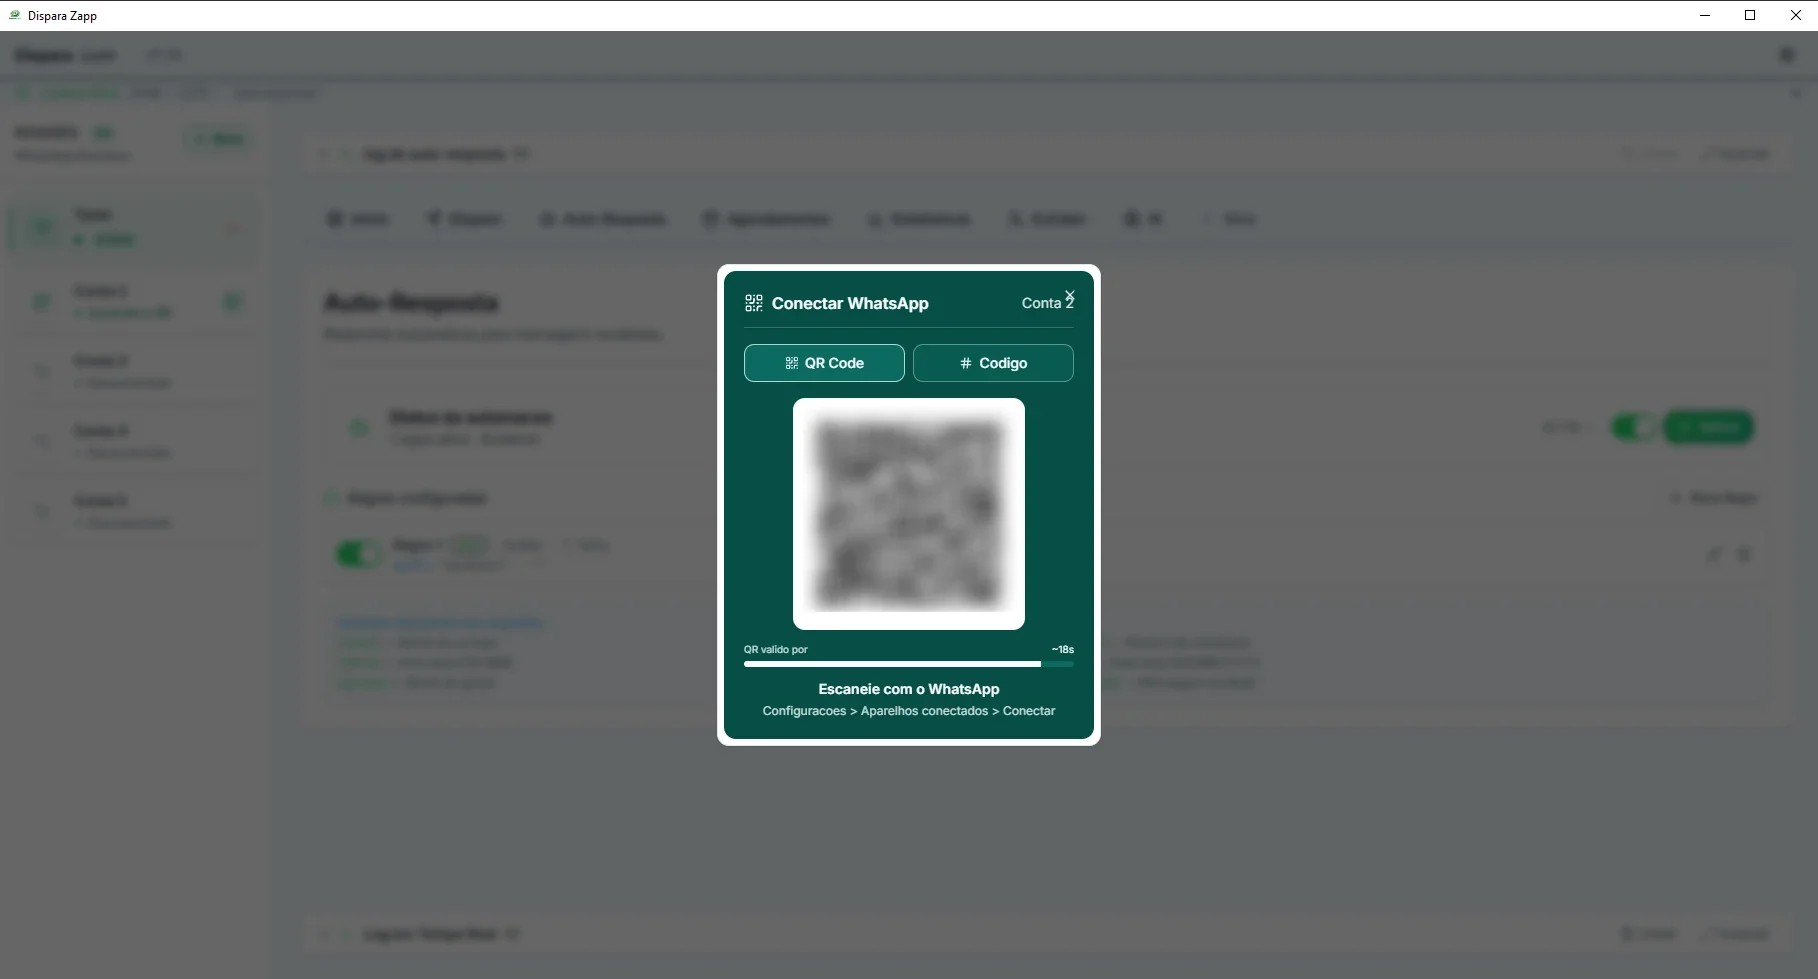Switch to the Codigo pairing tab
This screenshot has width=1818, height=979.
click(x=993, y=363)
